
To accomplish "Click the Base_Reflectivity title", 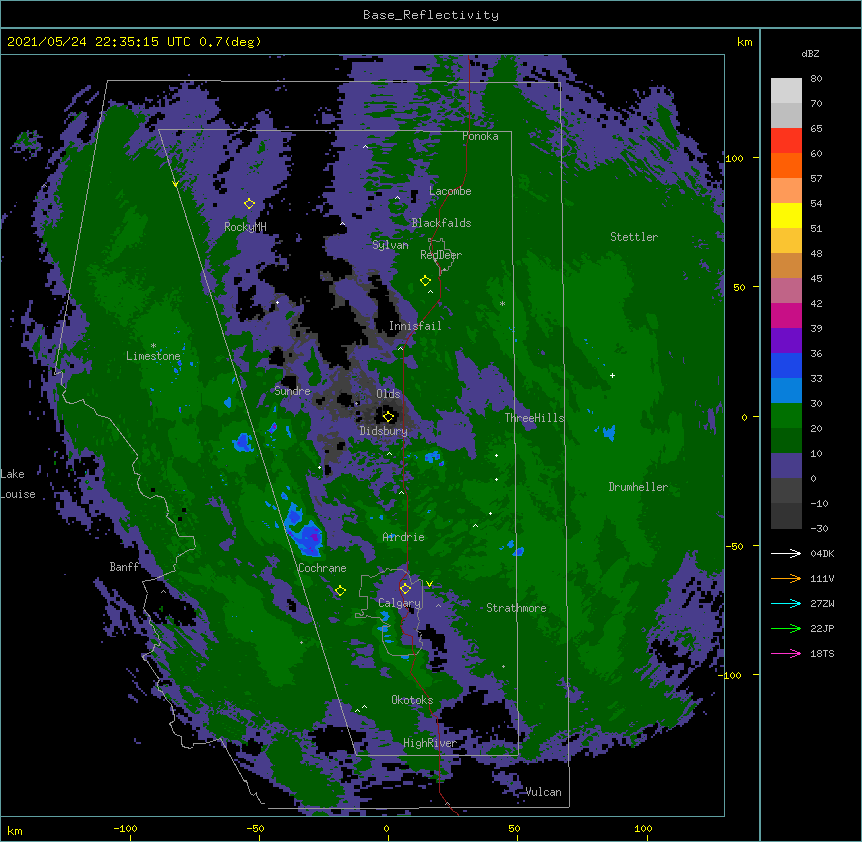I will [x=431, y=15].
